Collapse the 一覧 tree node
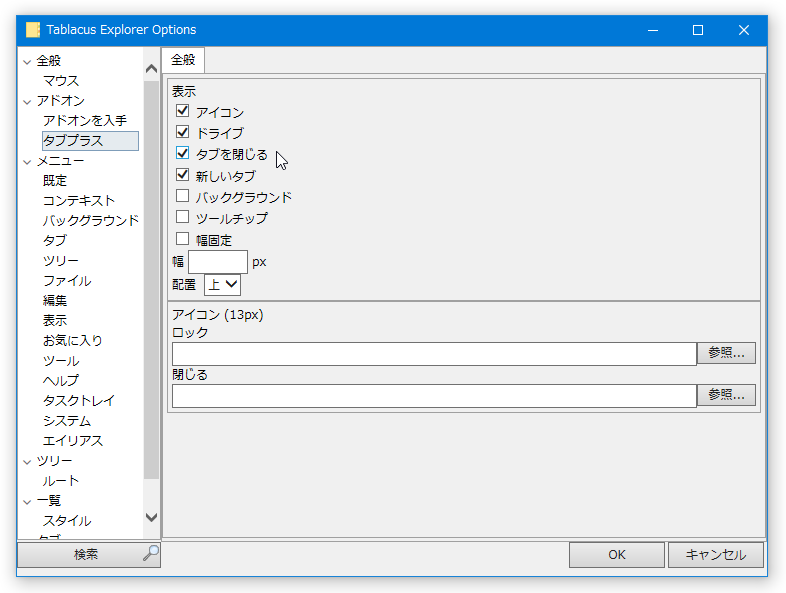The height and width of the screenshot is (593, 786). tap(27, 502)
